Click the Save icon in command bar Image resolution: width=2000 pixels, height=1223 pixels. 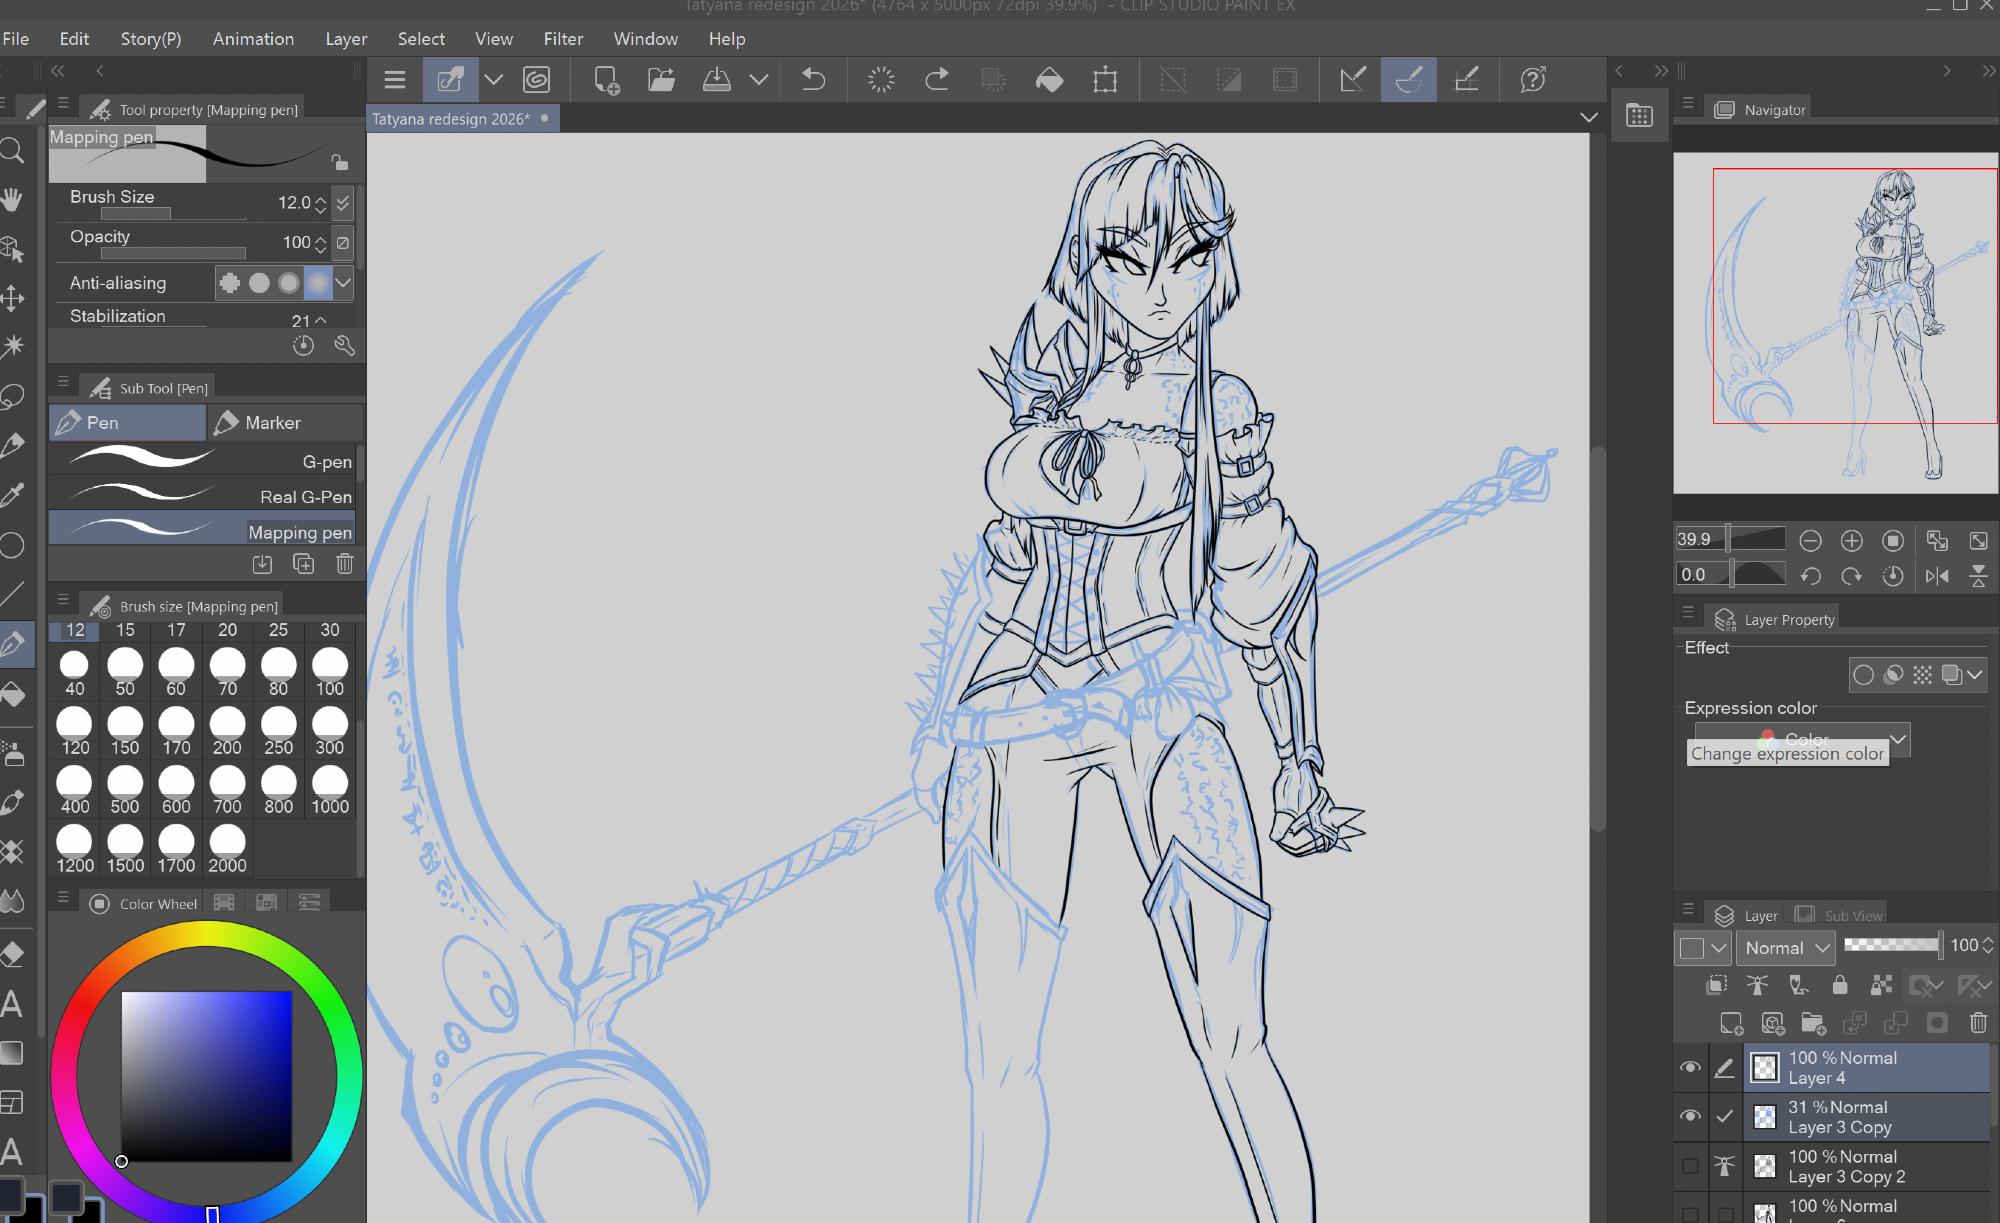click(x=717, y=79)
